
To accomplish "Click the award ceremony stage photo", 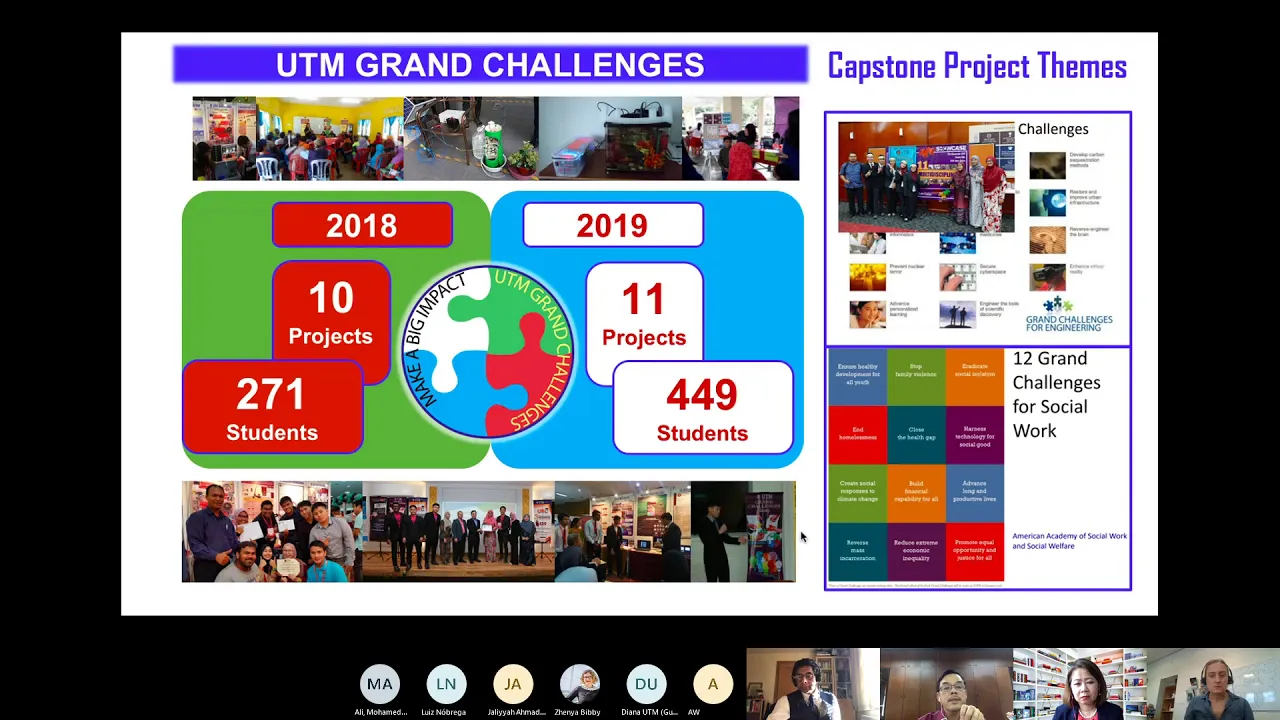I will [x=458, y=531].
